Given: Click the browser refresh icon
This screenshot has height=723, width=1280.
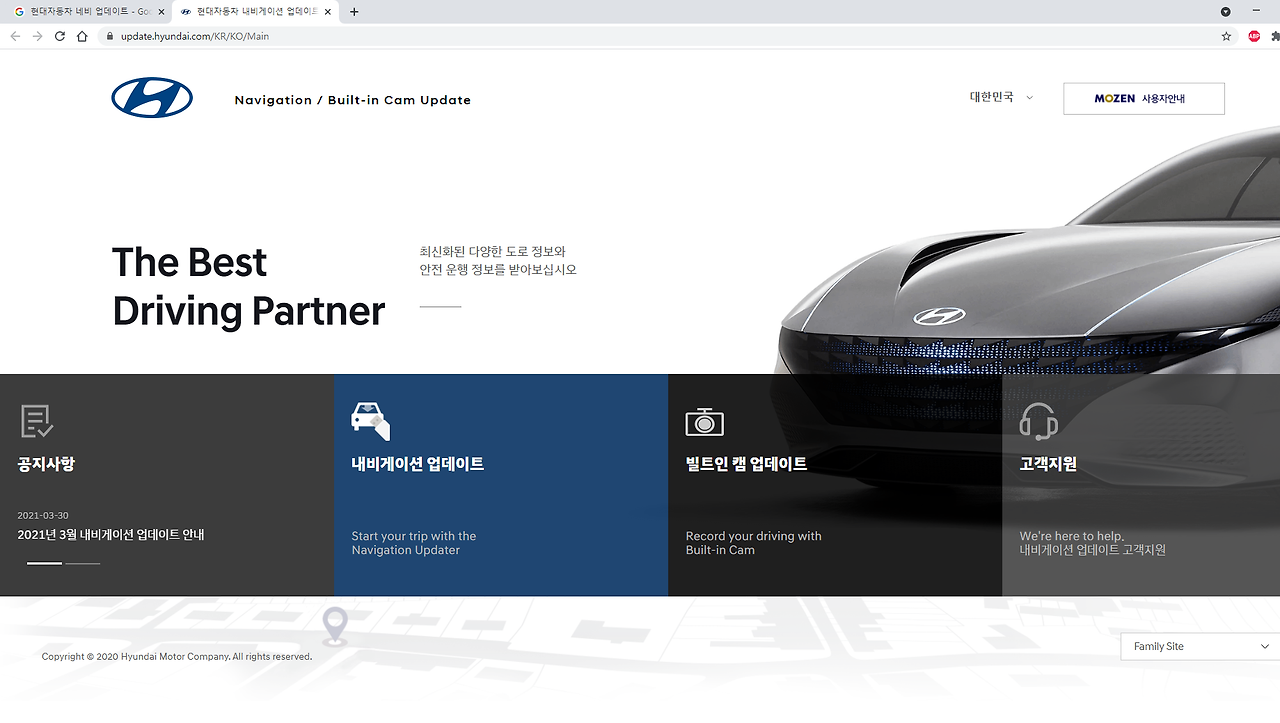Looking at the screenshot, I should coord(60,35).
